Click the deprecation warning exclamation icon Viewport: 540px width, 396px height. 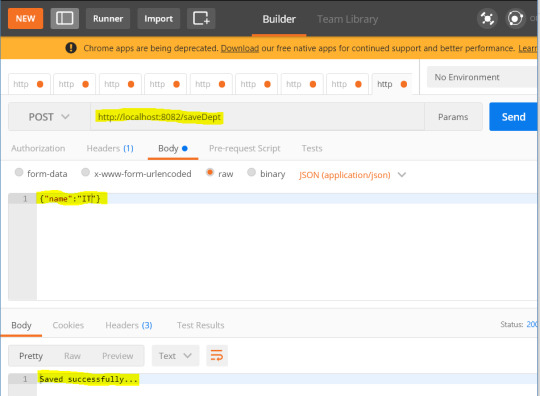pyautogui.click(x=71, y=48)
